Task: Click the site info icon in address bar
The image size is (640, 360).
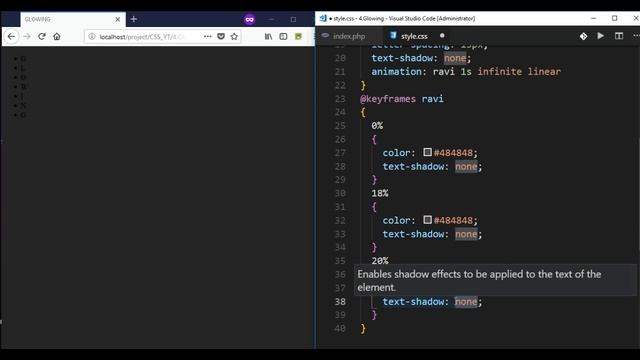Action: coord(92,36)
